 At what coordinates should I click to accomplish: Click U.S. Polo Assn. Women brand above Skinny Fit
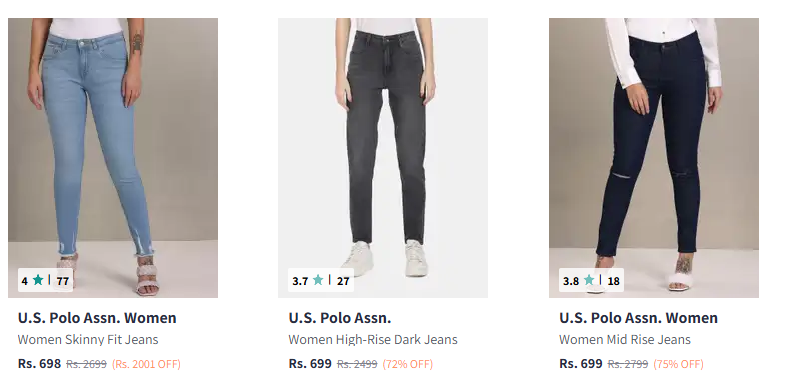pyautogui.click(x=97, y=318)
